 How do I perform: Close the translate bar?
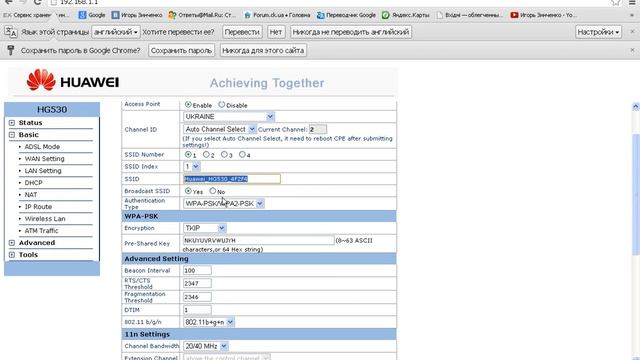point(632,31)
